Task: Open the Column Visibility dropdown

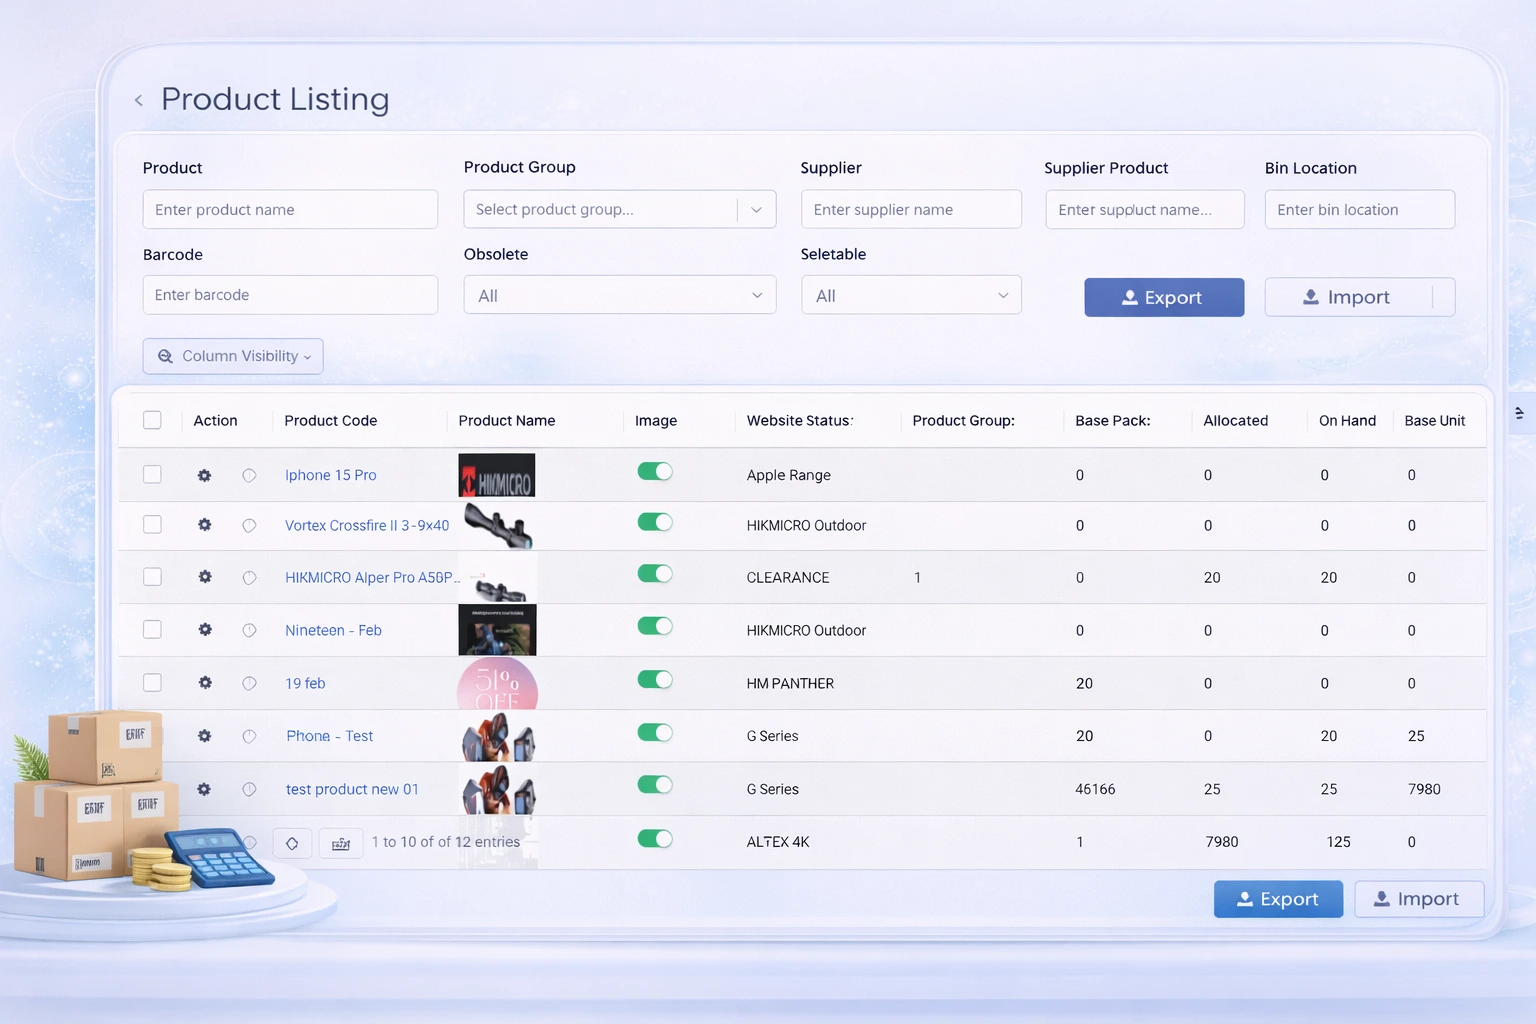Action: [233, 356]
